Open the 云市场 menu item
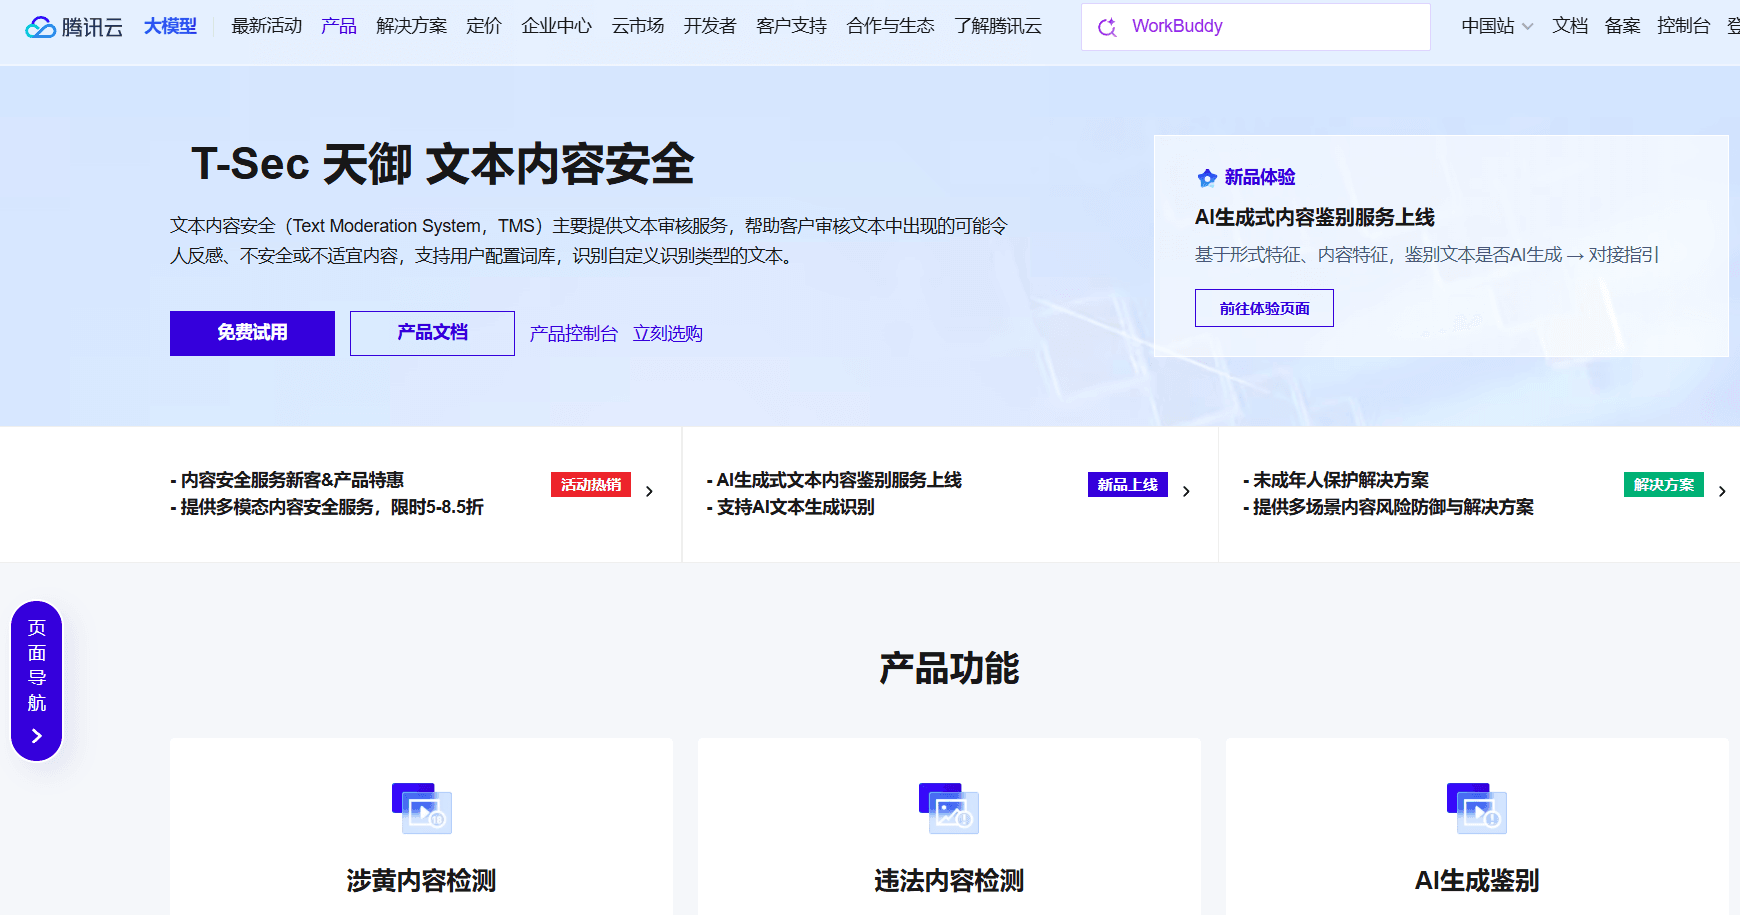This screenshot has width=1740, height=915. [x=638, y=26]
